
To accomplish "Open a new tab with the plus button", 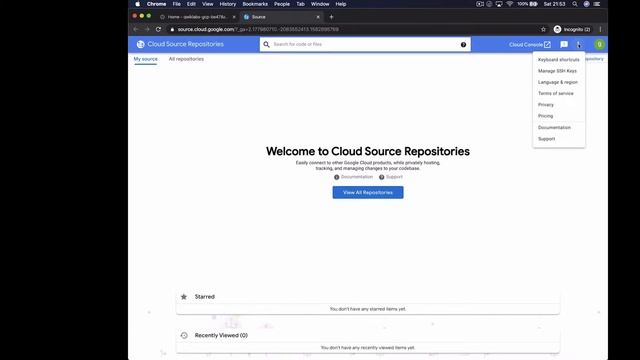I will 331,17.
